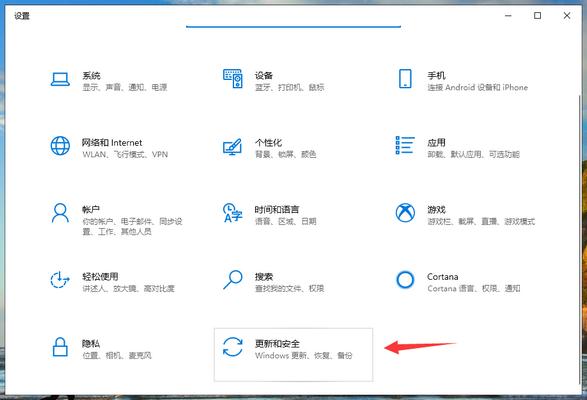Maximize the Settings window

pyautogui.click(x=538, y=15)
